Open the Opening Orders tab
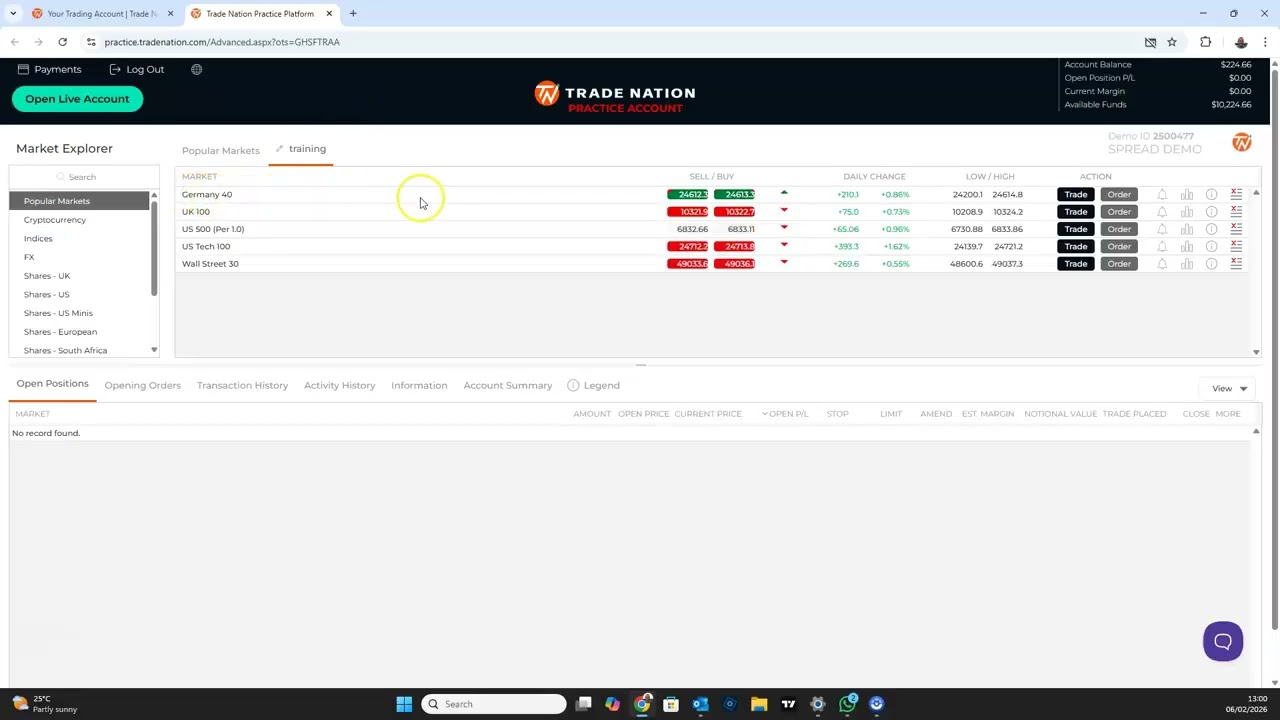Screen dimensions: 1280x720 click(143, 385)
